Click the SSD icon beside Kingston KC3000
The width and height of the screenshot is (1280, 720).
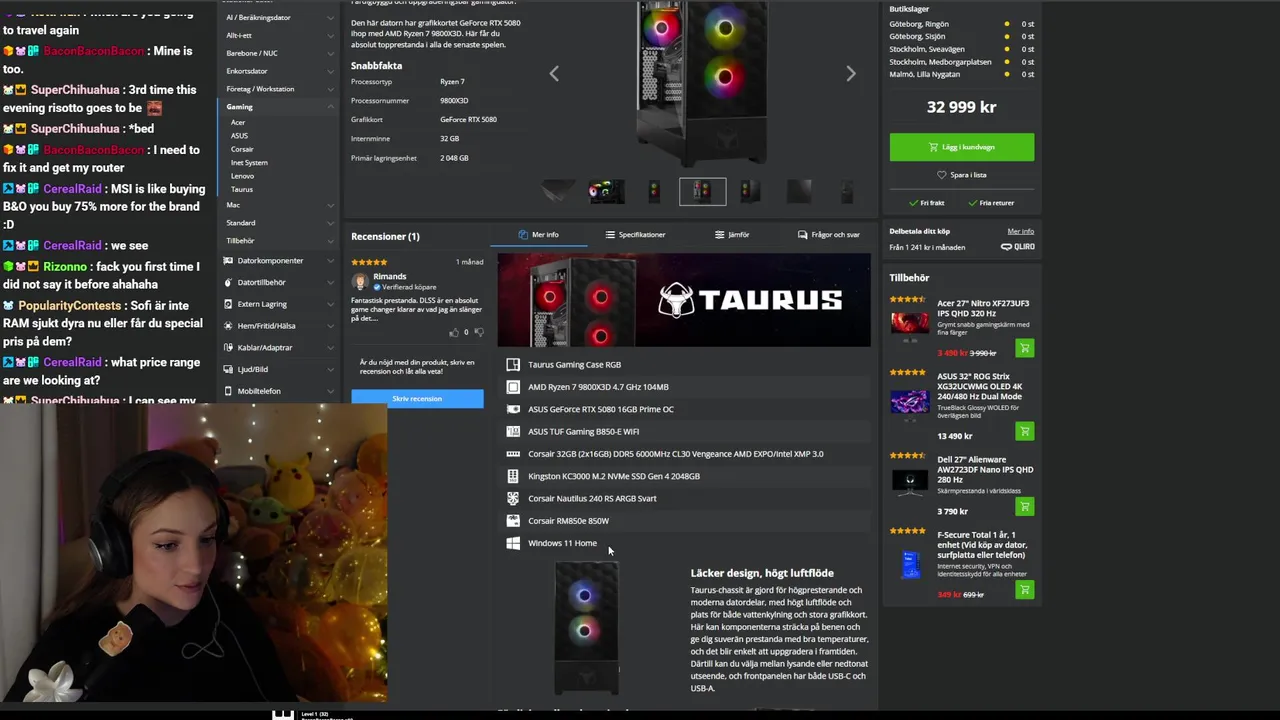pos(513,476)
